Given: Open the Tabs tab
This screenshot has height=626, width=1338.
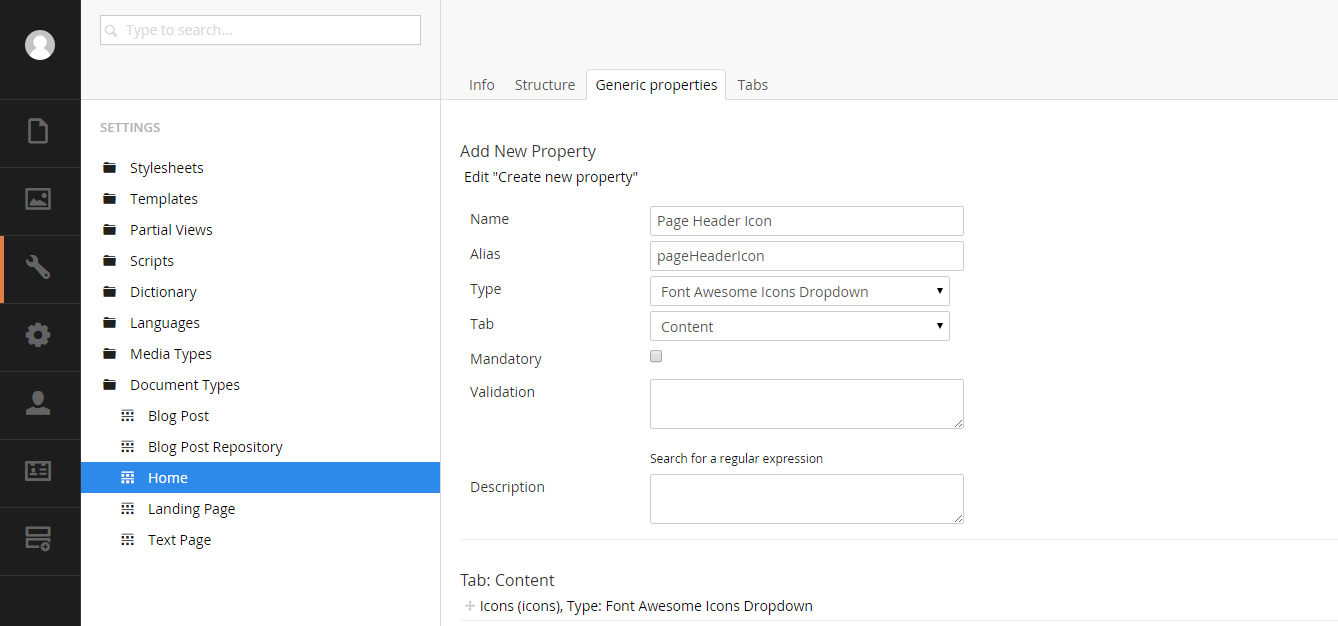Looking at the screenshot, I should point(752,85).
